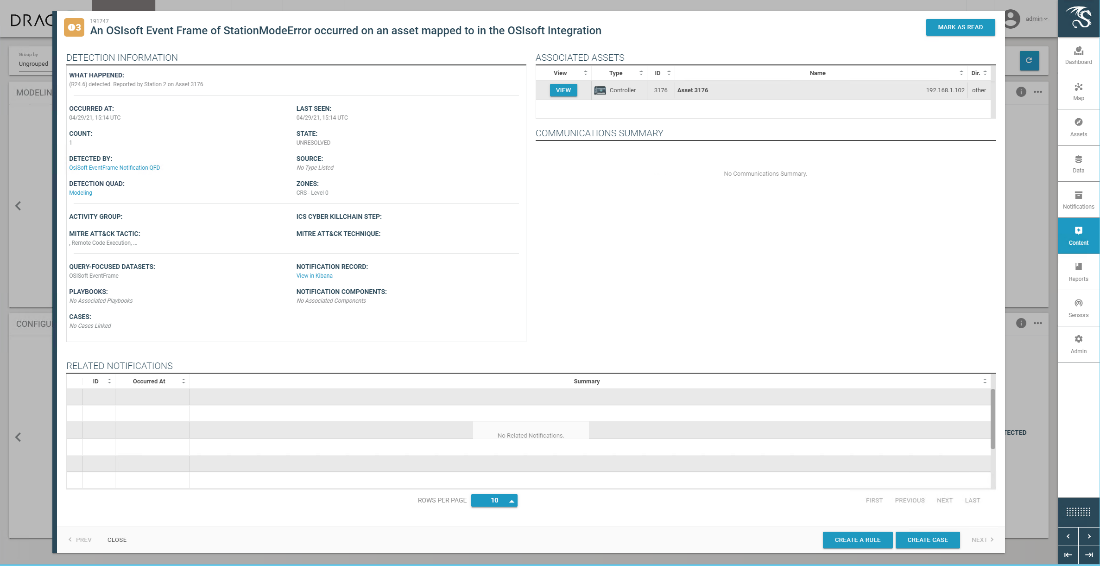This screenshot has width=1100, height=566.
Task: Open the Map sidebar item
Action: pyautogui.click(x=1078, y=90)
